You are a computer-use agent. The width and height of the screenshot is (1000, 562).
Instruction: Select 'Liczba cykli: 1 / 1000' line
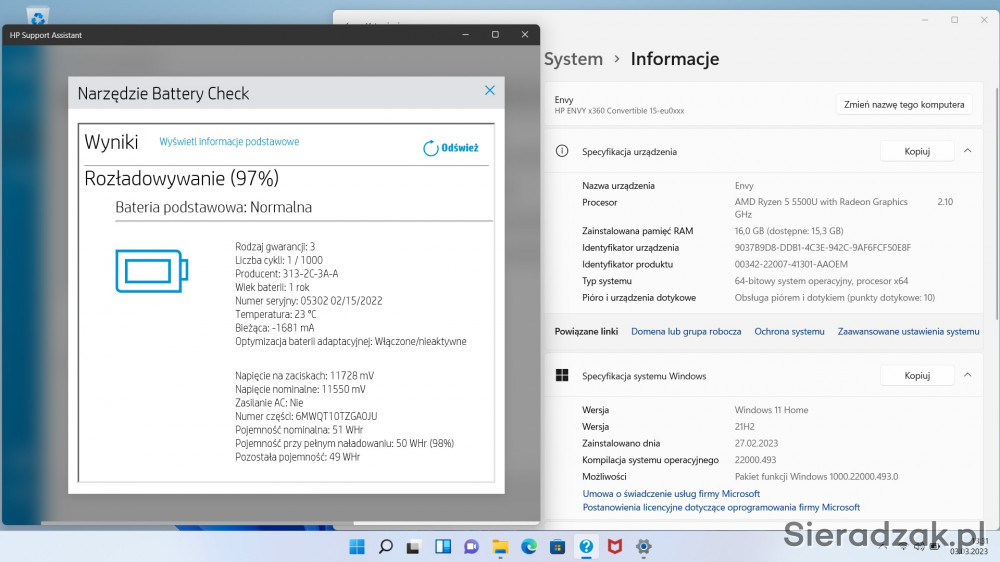click(279, 260)
